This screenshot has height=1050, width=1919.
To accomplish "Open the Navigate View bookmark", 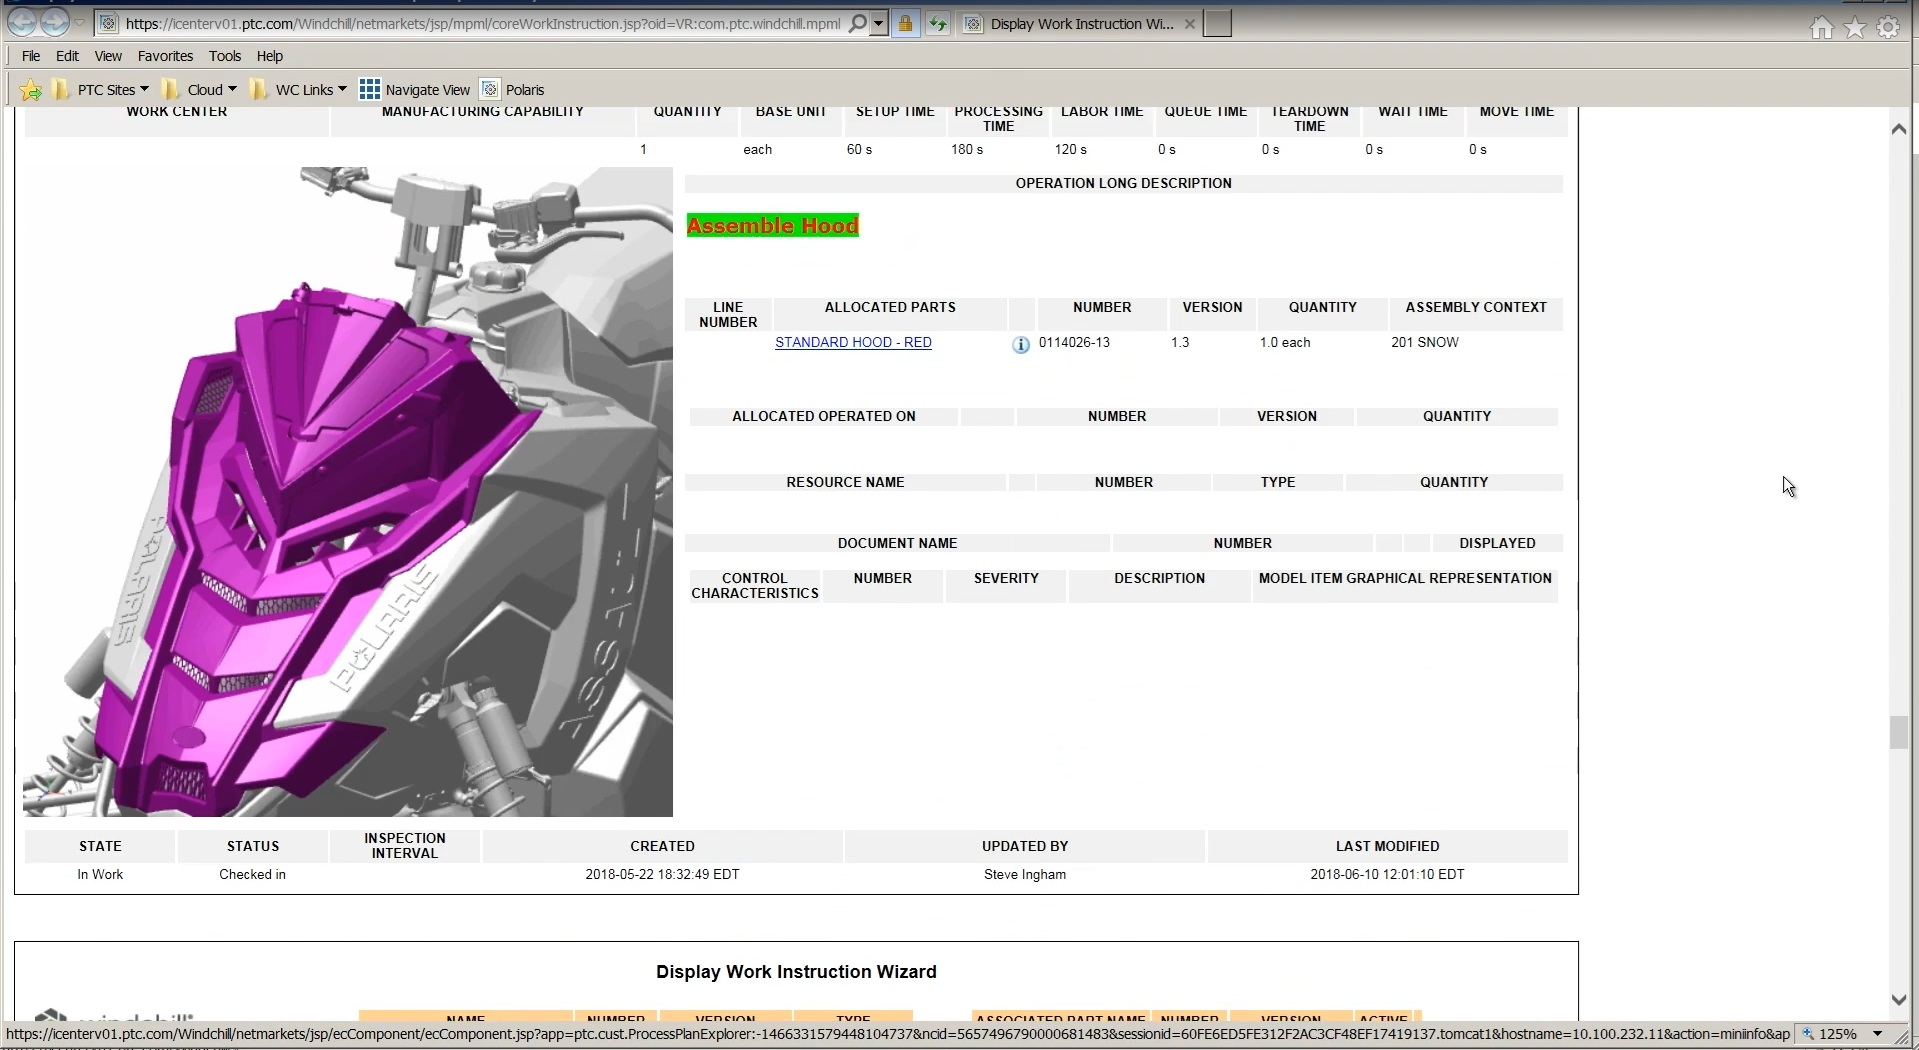I will click(414, 90).
